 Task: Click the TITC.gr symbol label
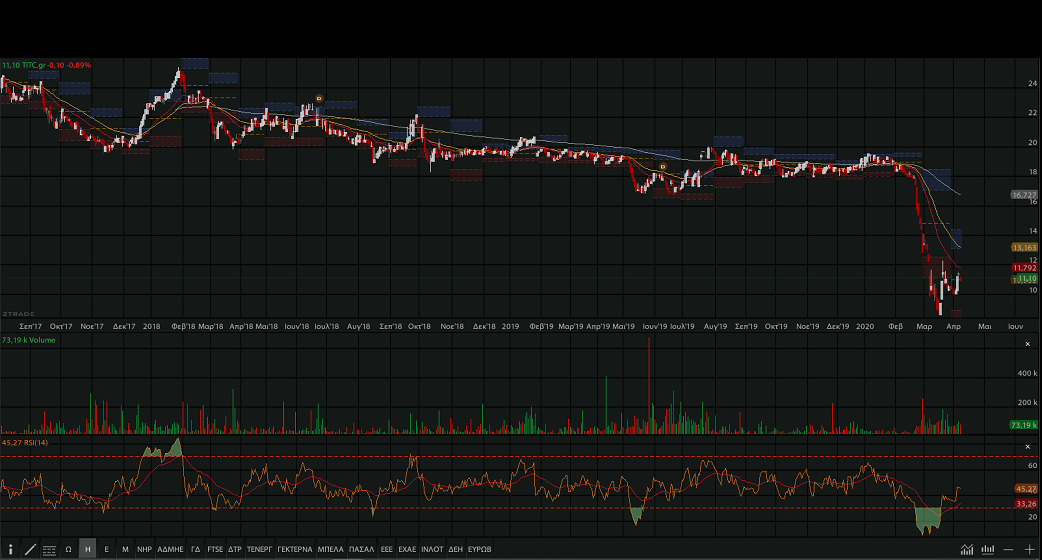pos(34,65)
